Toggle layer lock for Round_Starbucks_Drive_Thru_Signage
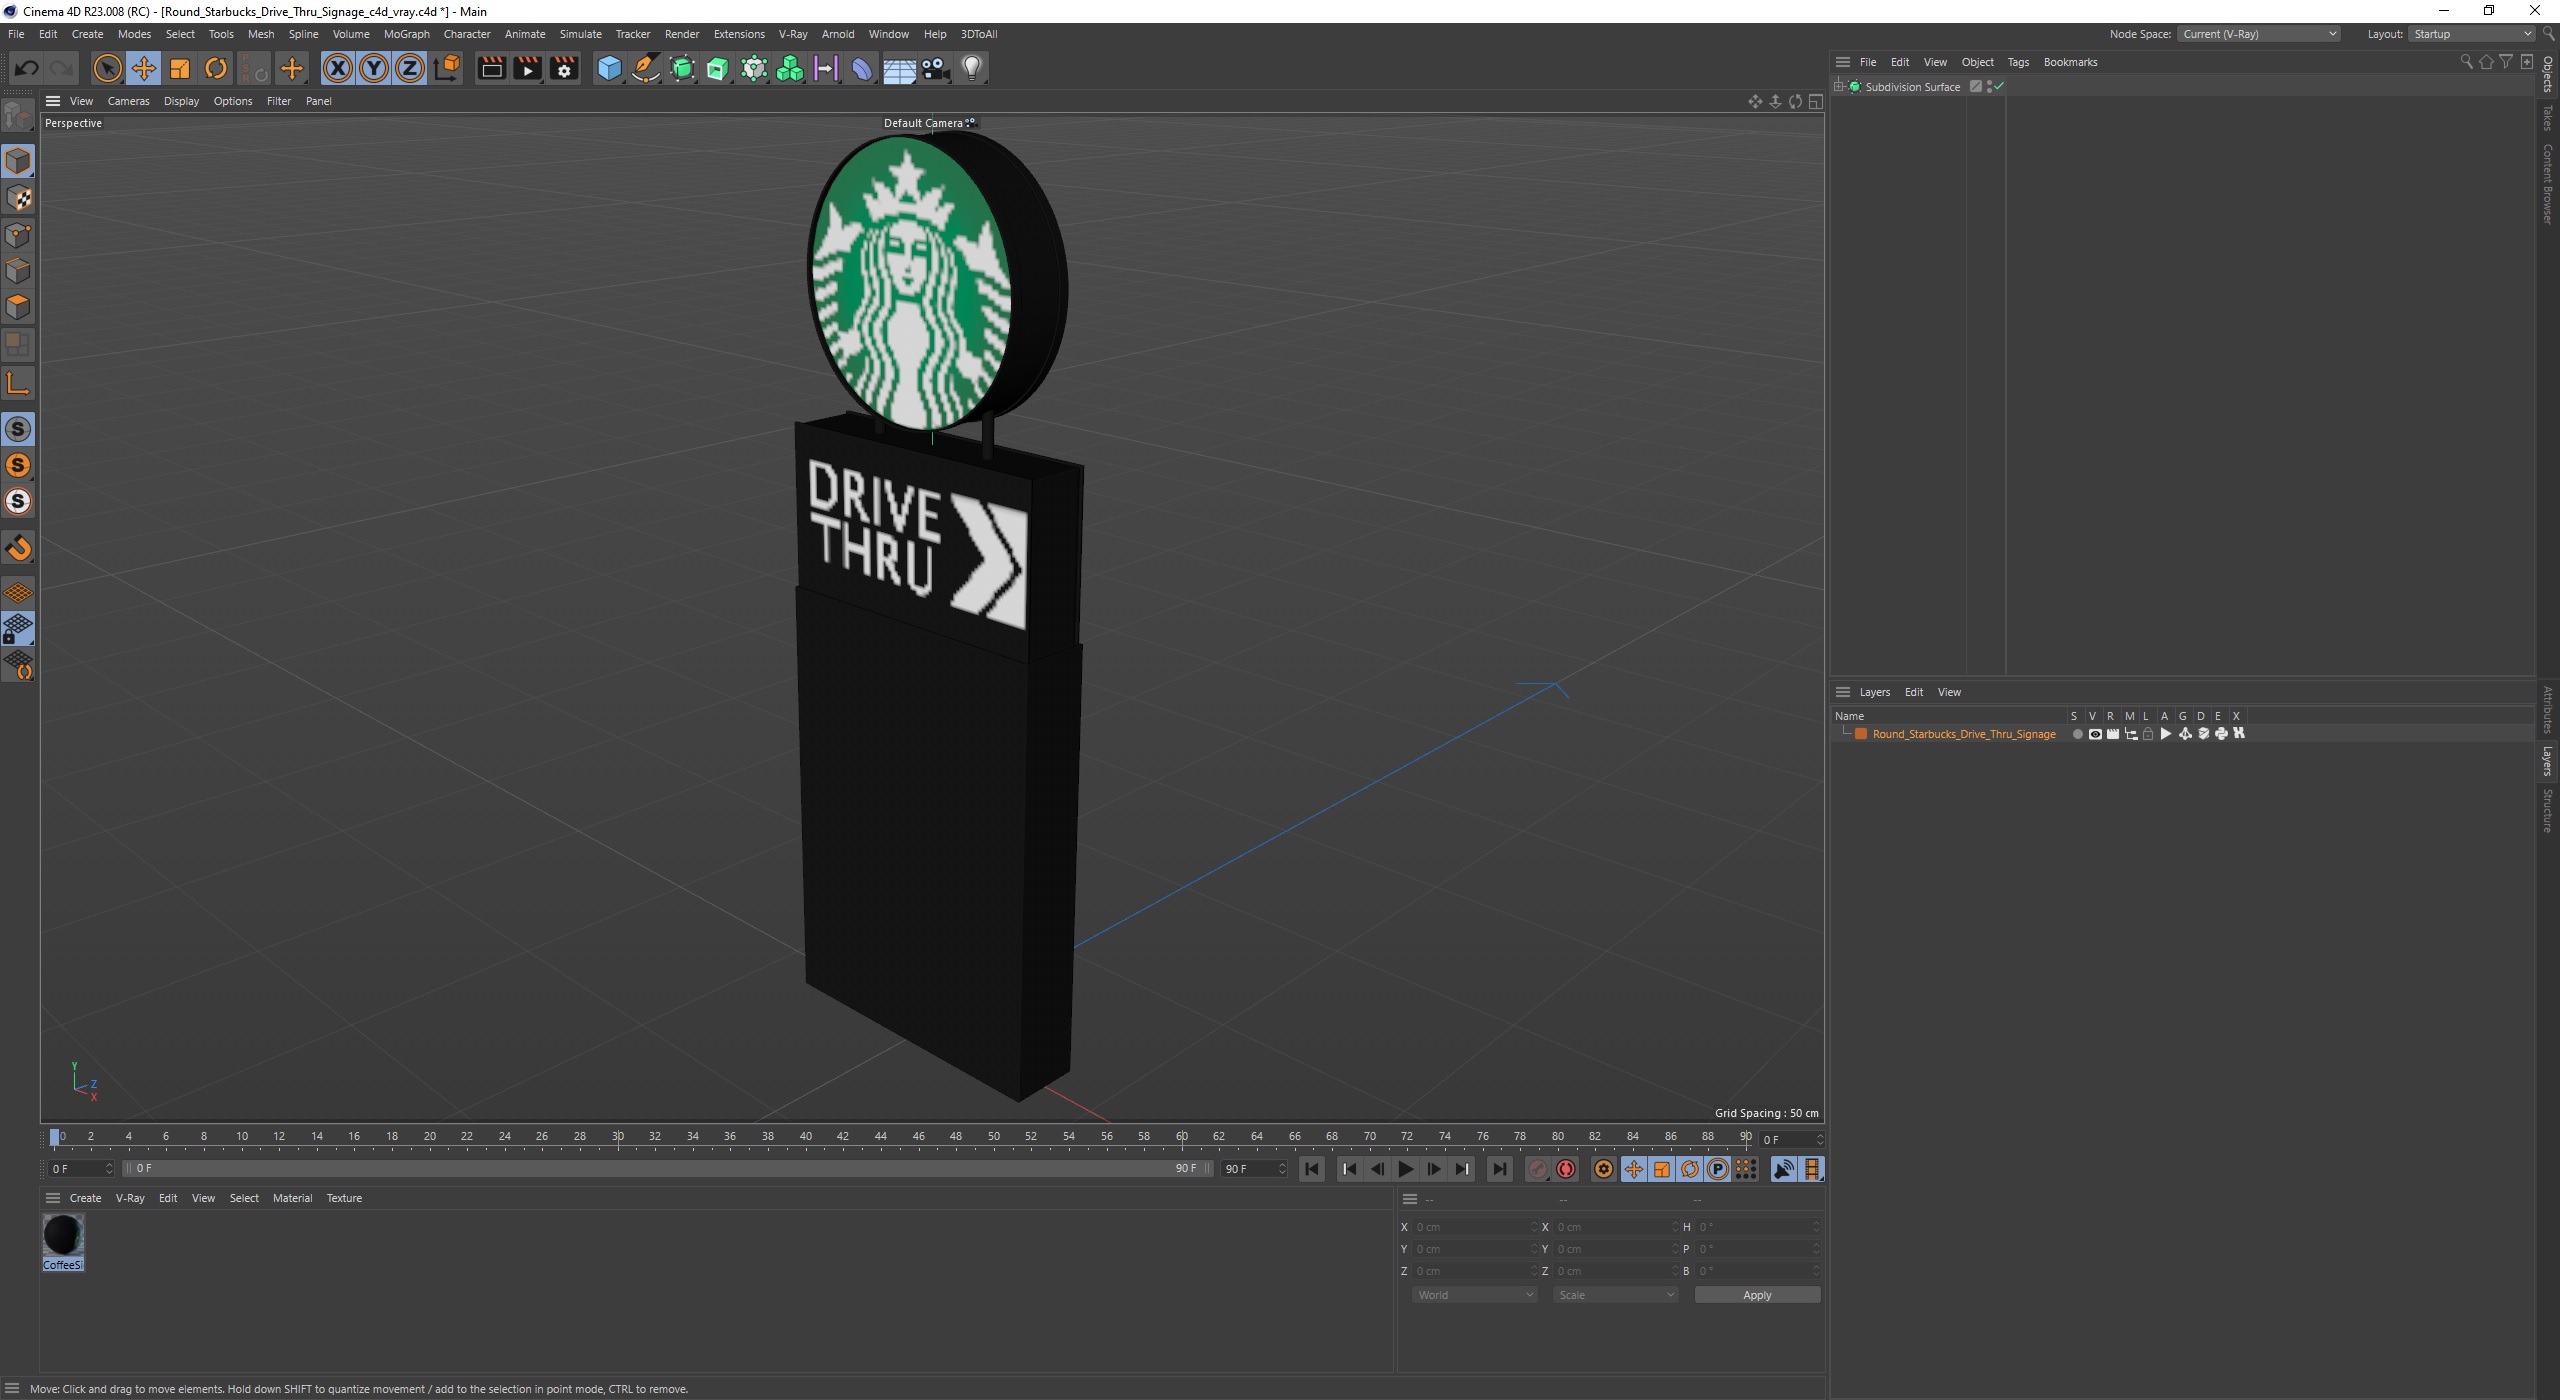The image size is (2560, 1400). click(x=2148, y=734)
